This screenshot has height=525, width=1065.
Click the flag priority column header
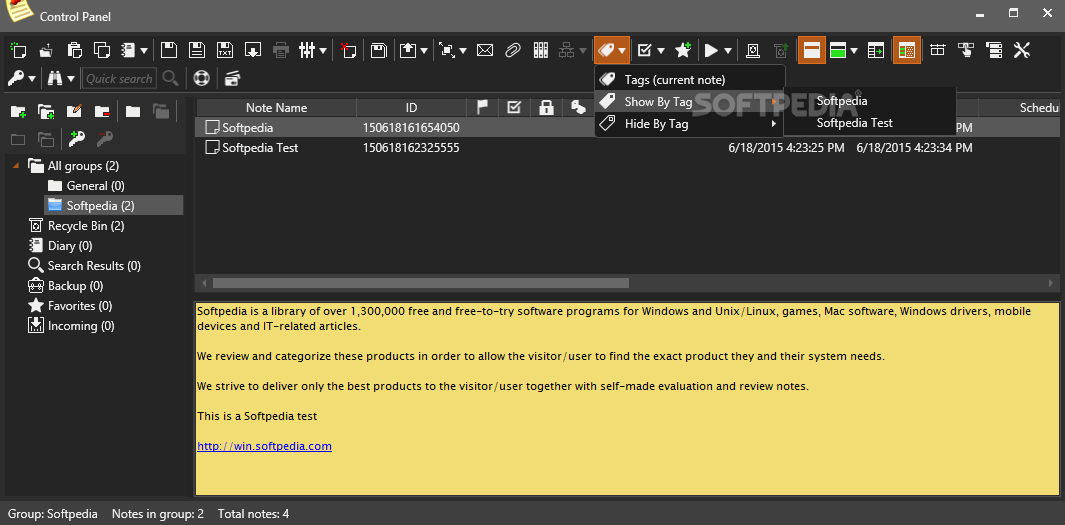click(483, 107)
